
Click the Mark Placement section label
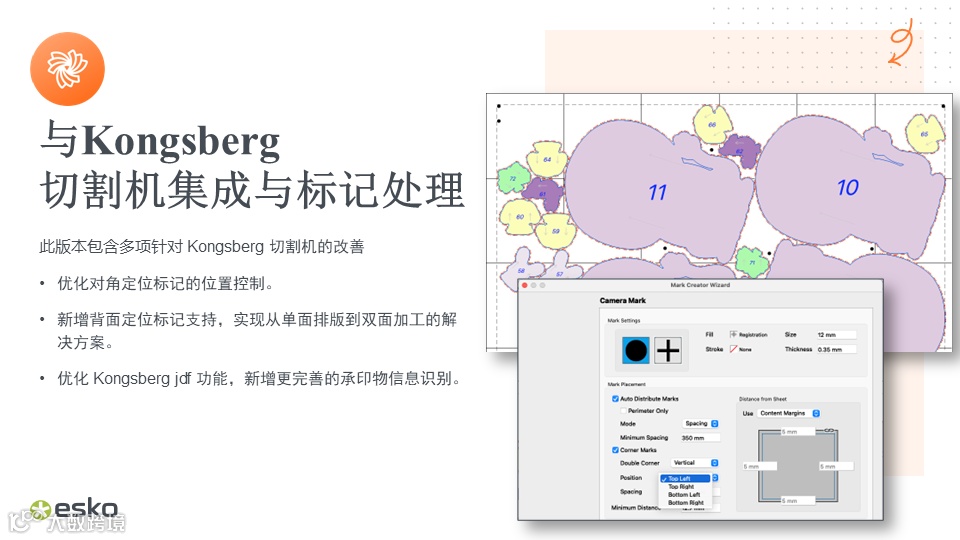tap(626, 384)
